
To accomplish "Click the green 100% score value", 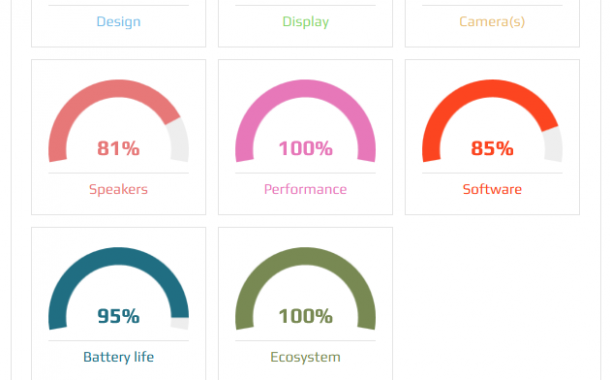I will (x=305, y=316).
